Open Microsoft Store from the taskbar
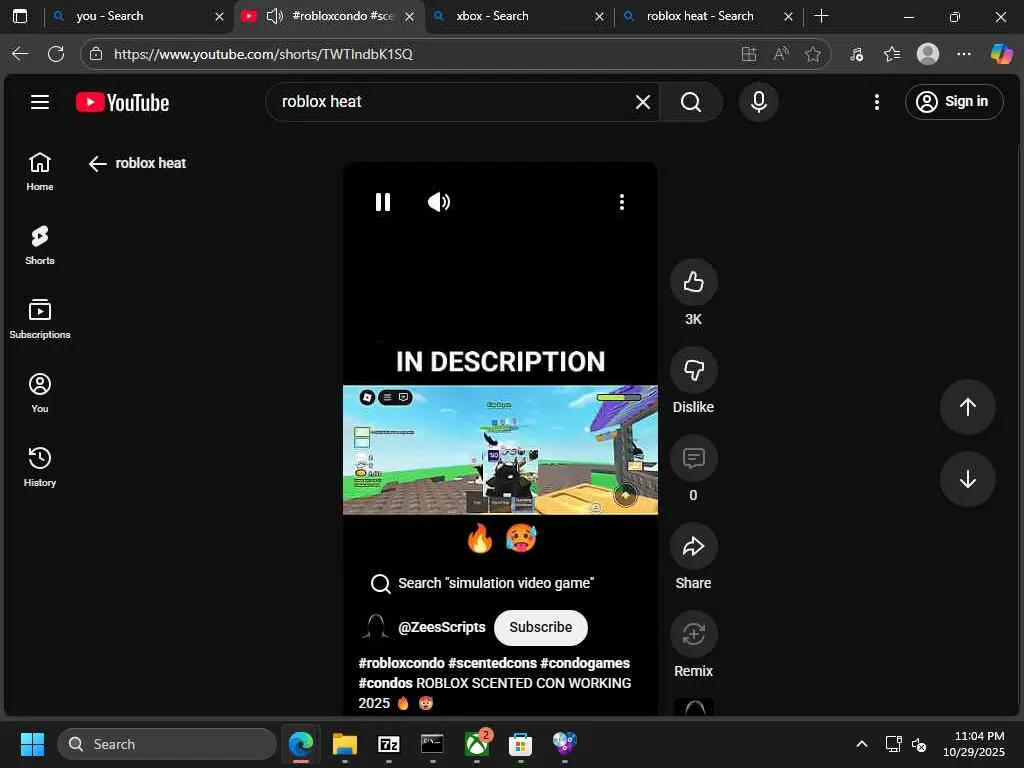The height and width of the screenshot is (768, 1024). (x=520, y=744)
